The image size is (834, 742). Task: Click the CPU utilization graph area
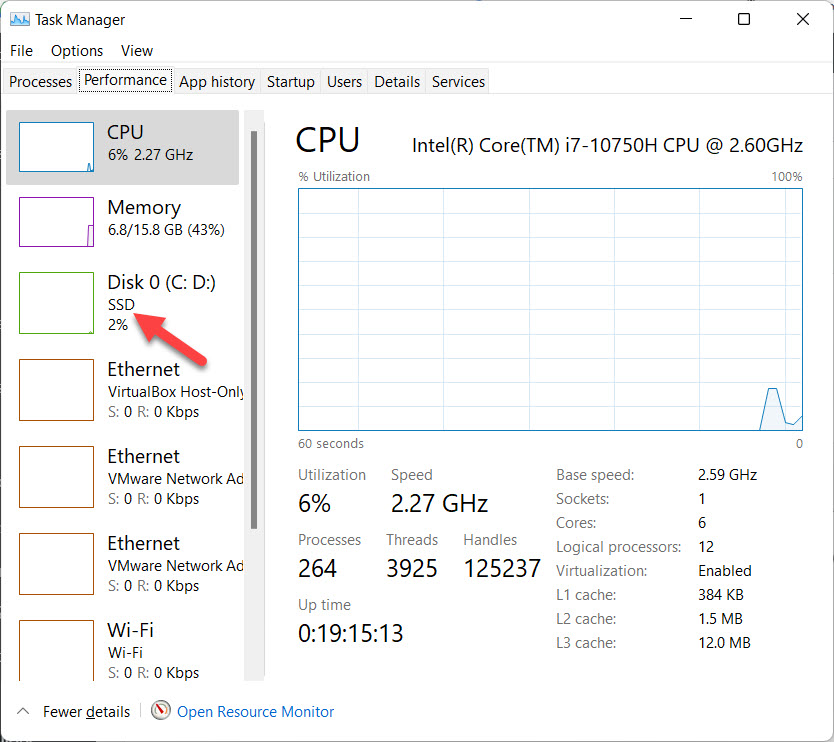[x=550, y=310]
